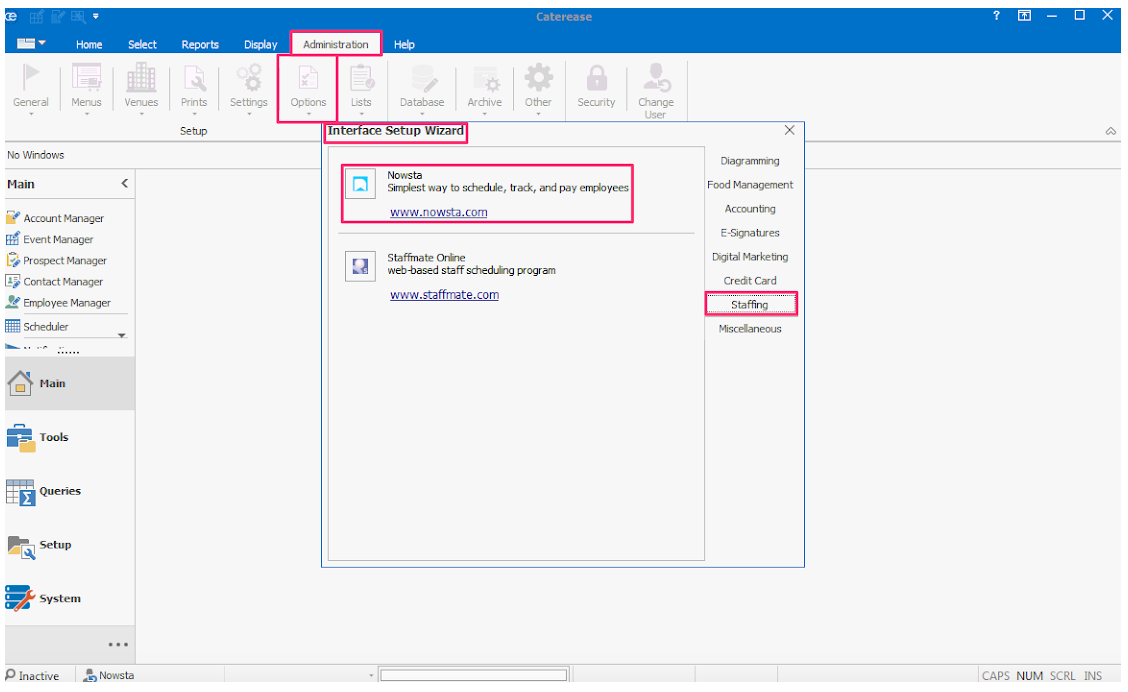Viewport: 1128px width, 692px height.
Task: Select the Setup navigation group
Action: (69, 545)
